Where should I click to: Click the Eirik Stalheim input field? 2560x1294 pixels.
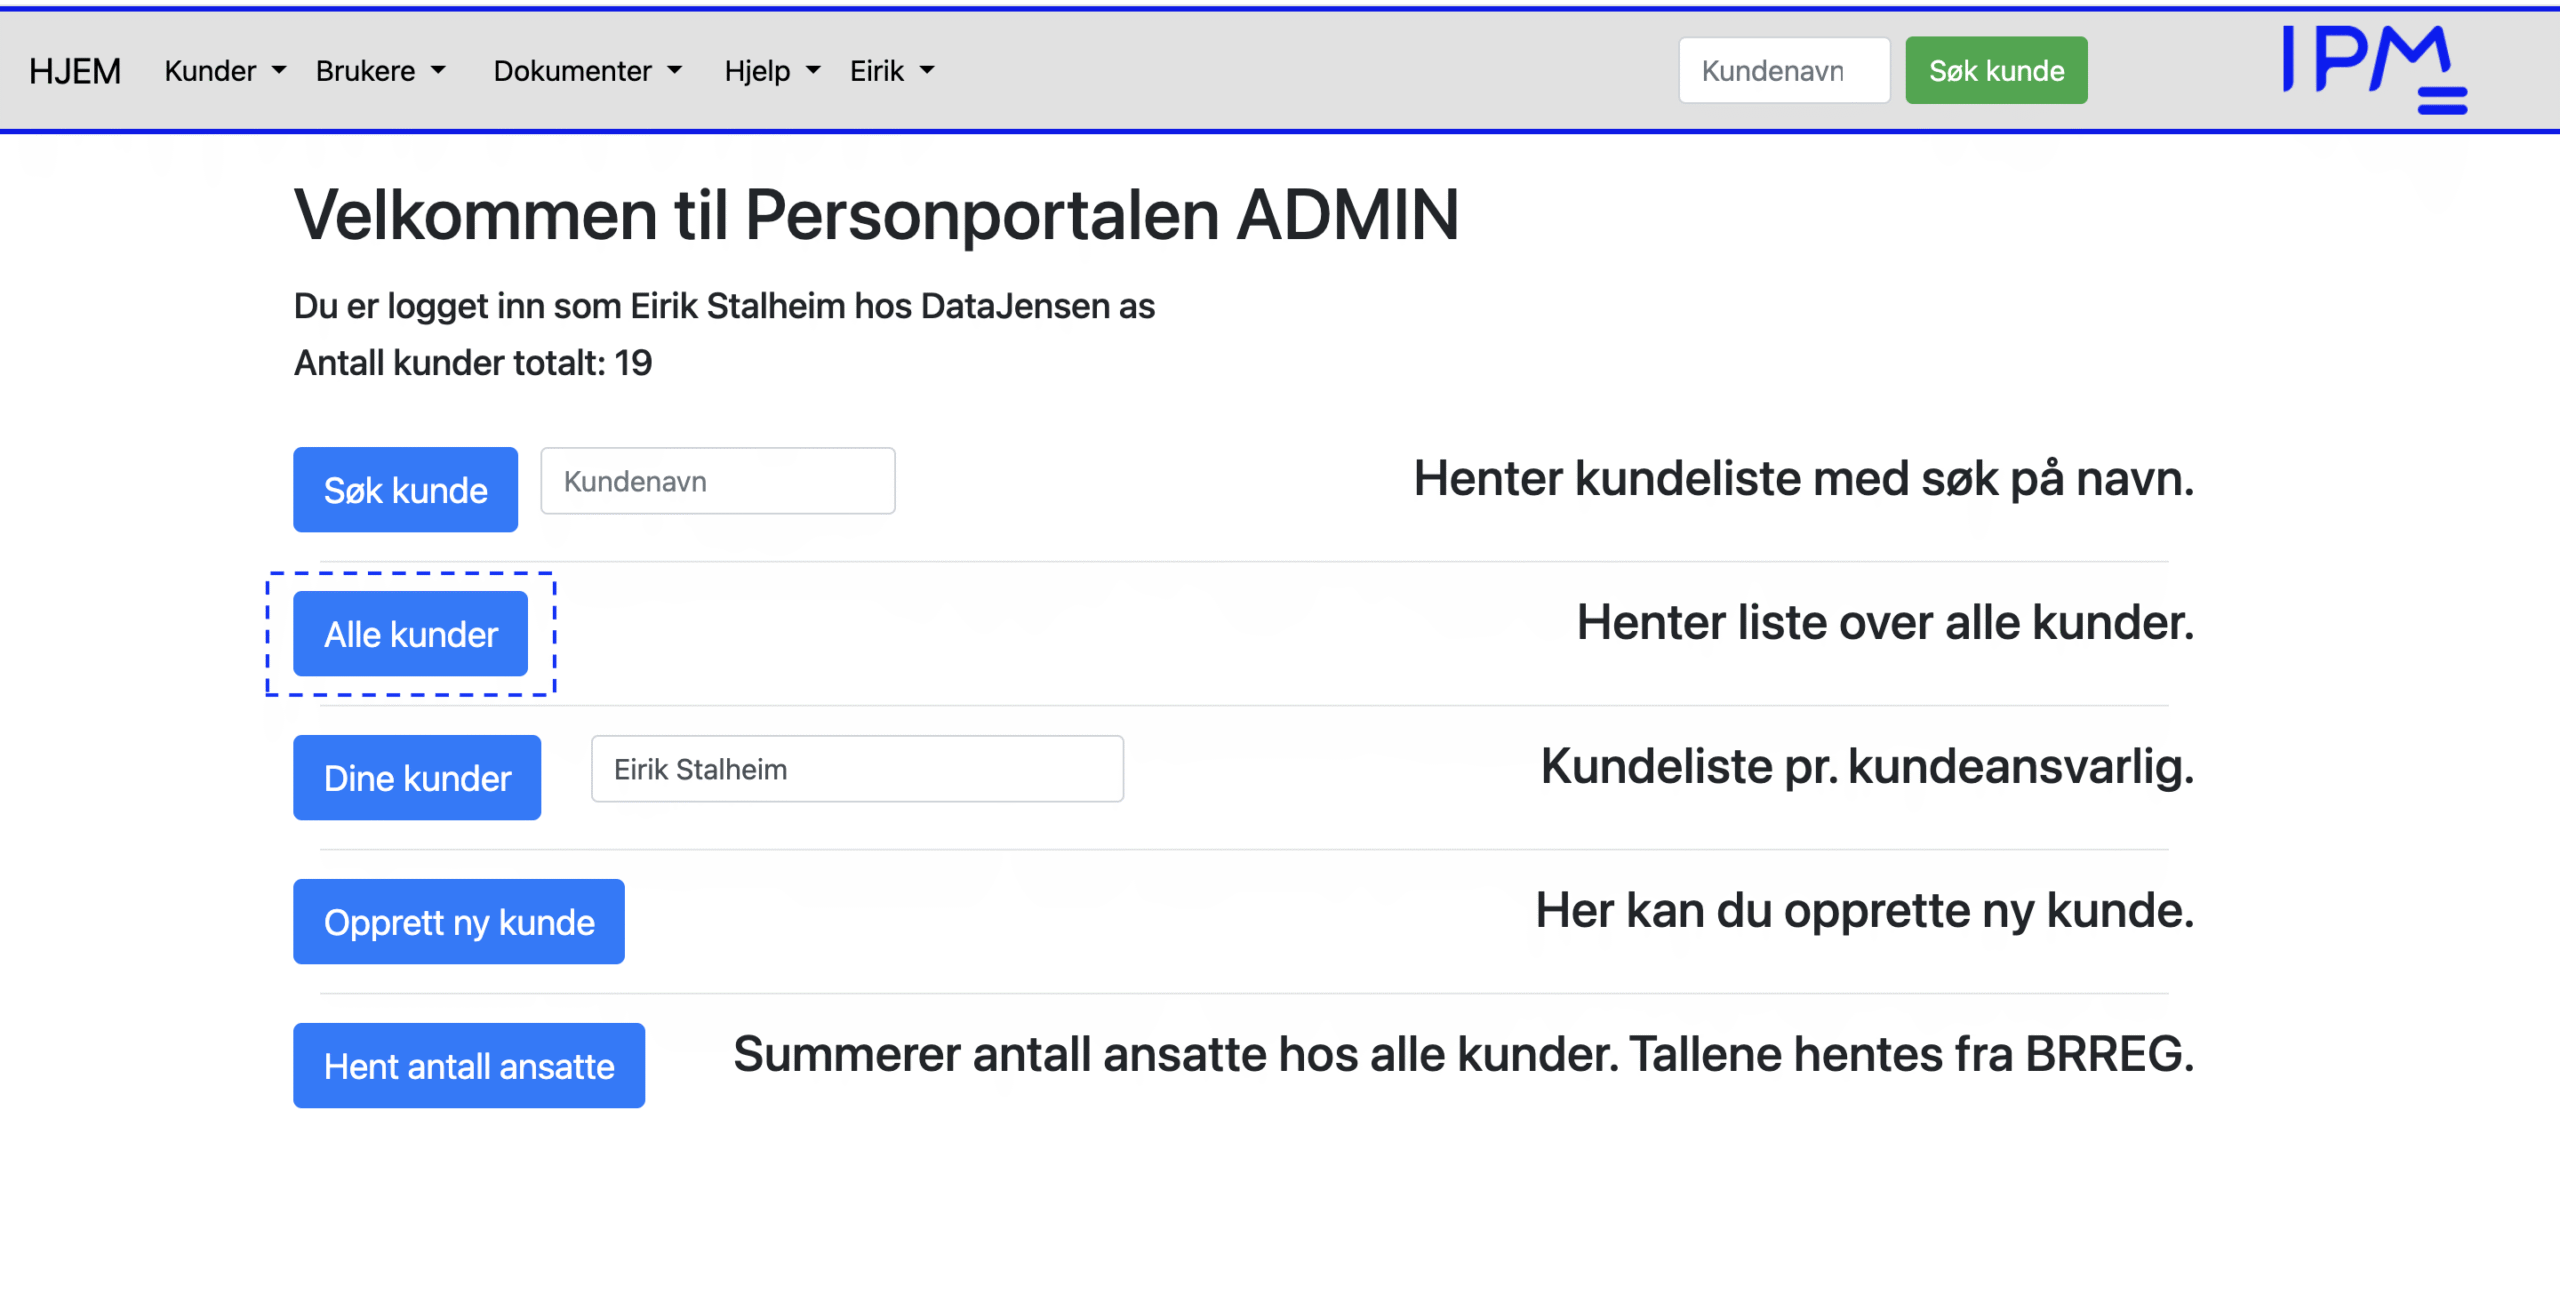[x=857, y=769]
